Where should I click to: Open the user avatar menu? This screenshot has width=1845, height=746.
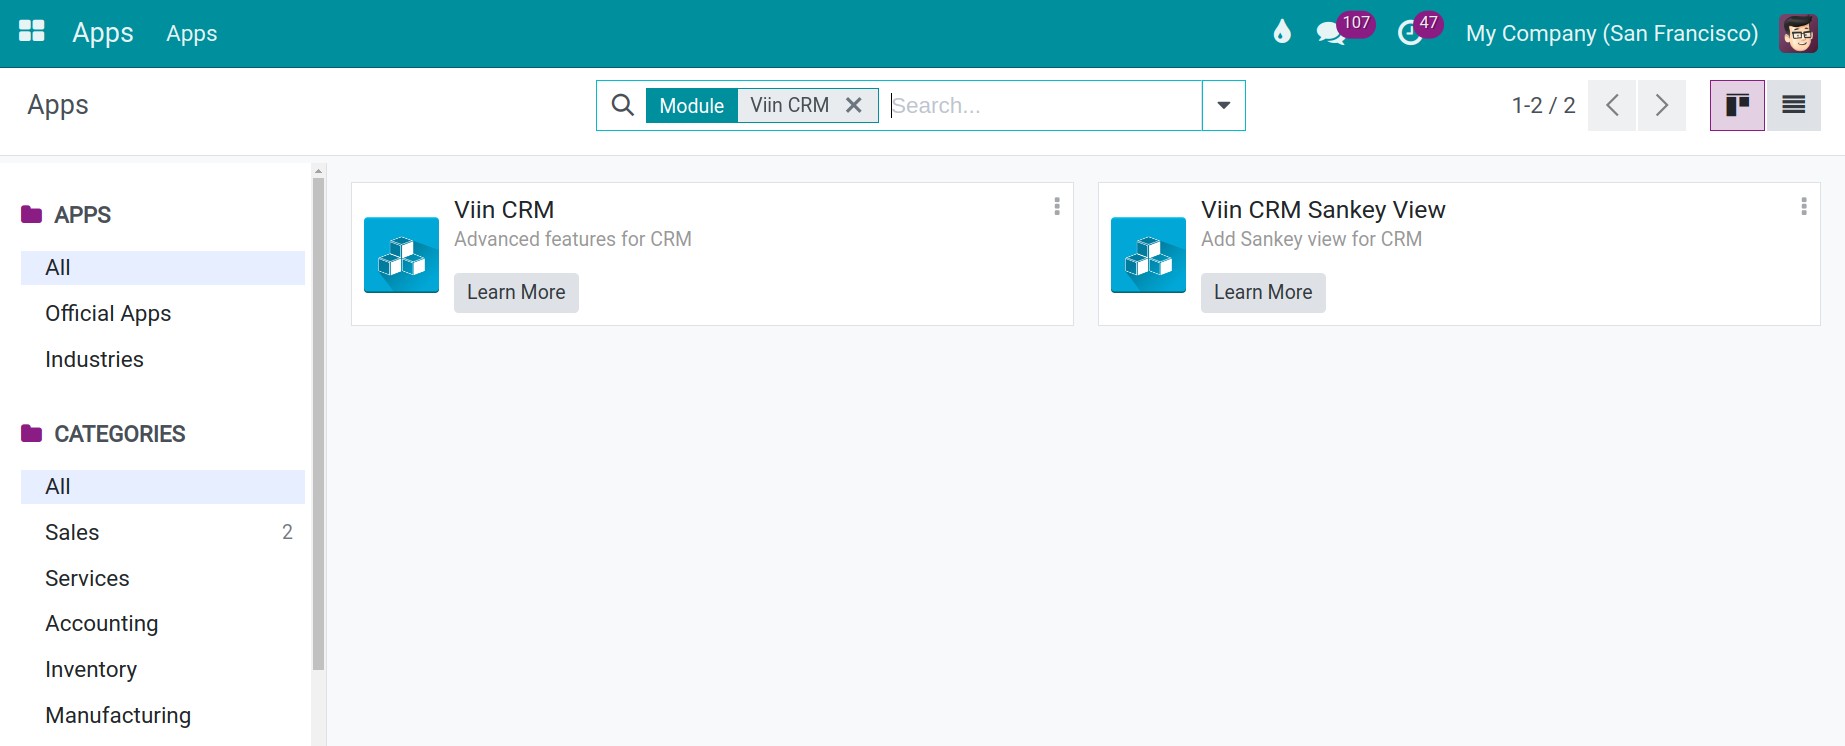pyautogui.click(x=1798, y=33)
